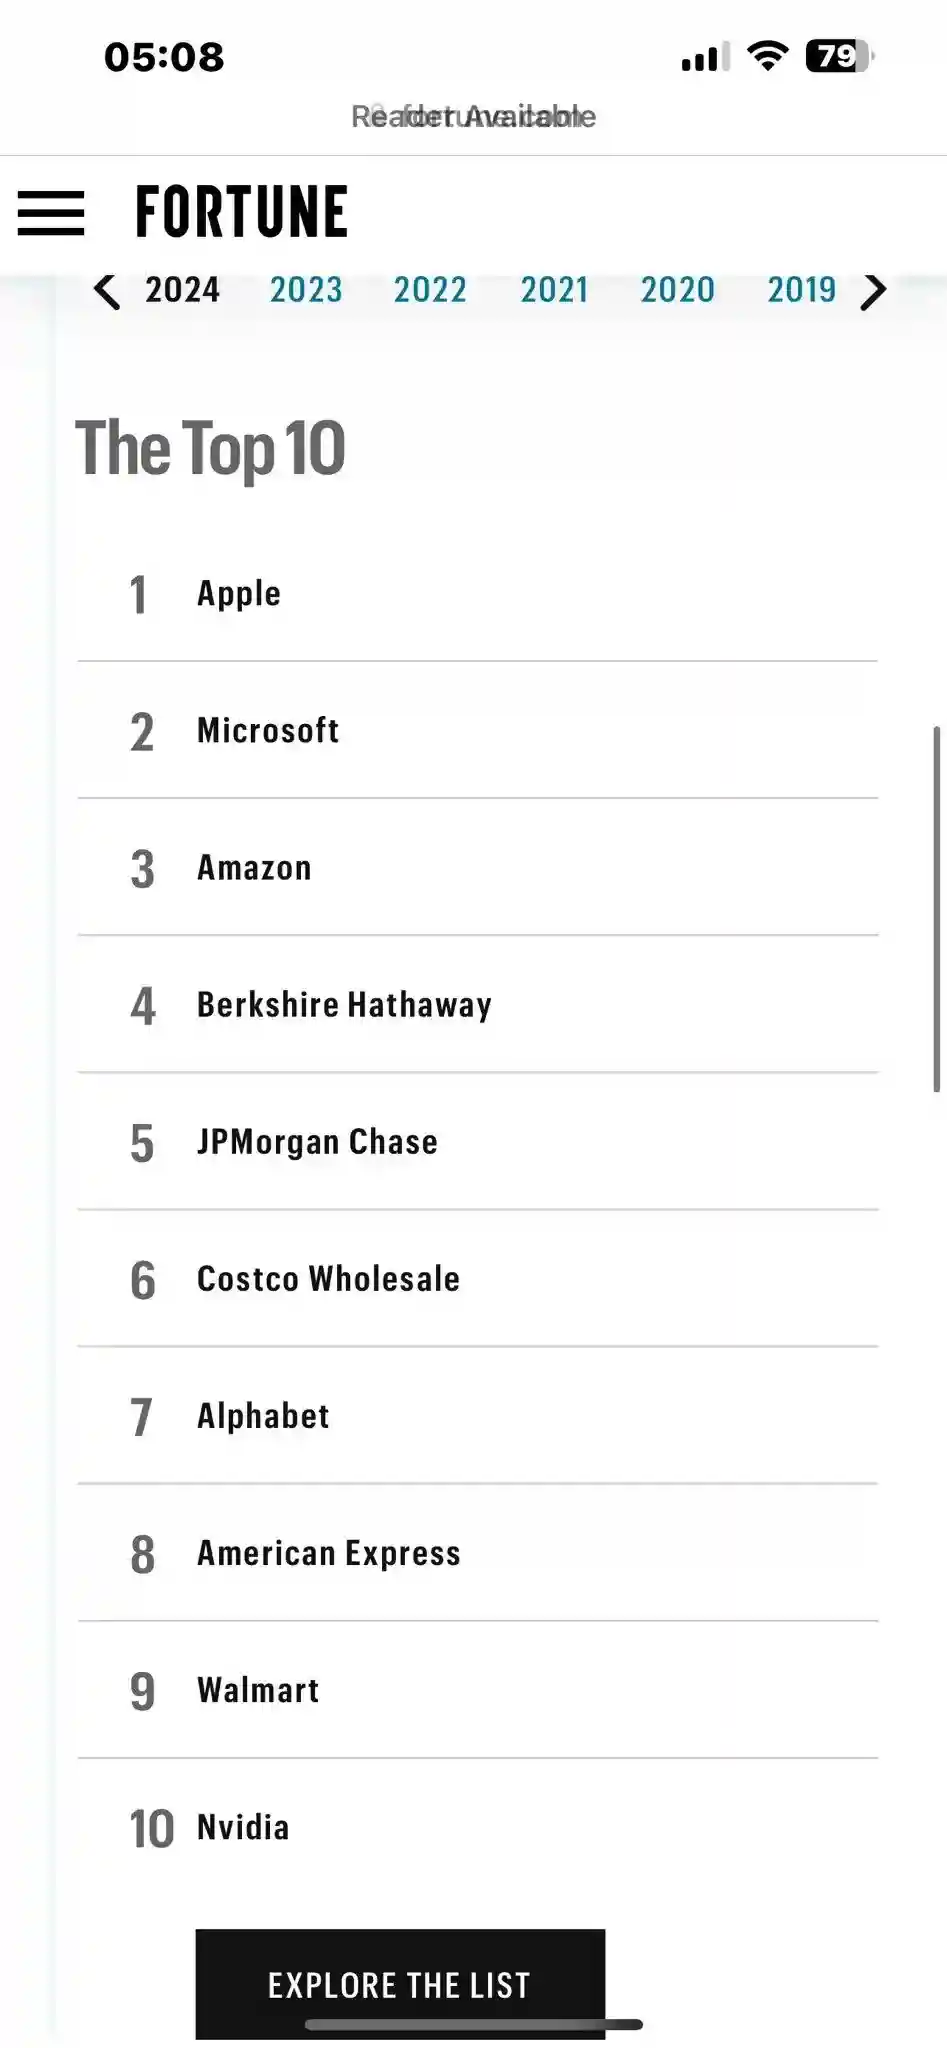This screenshot has width=947, height=2048.
Task: Click the page vertical scrollbar
Action: [937, 908]
